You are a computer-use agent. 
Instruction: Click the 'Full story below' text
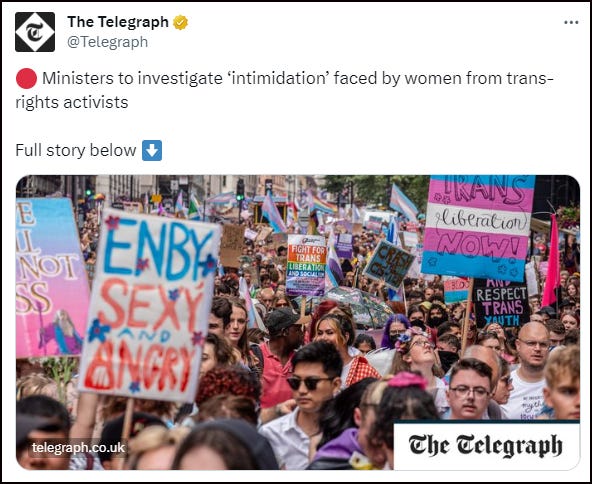point(76,150)
